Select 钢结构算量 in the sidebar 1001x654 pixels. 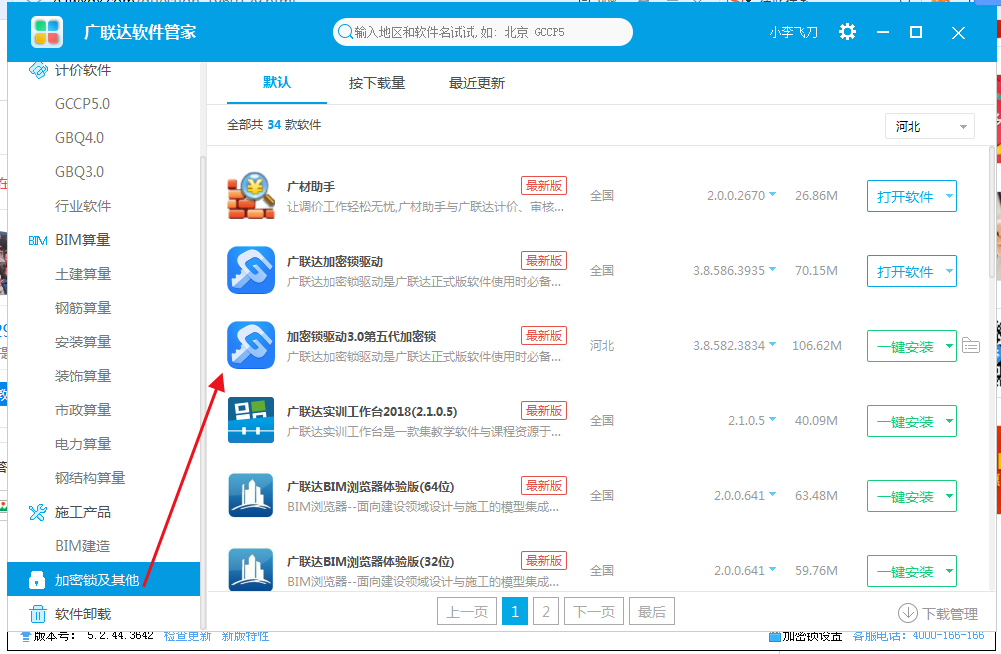(90, 478)
